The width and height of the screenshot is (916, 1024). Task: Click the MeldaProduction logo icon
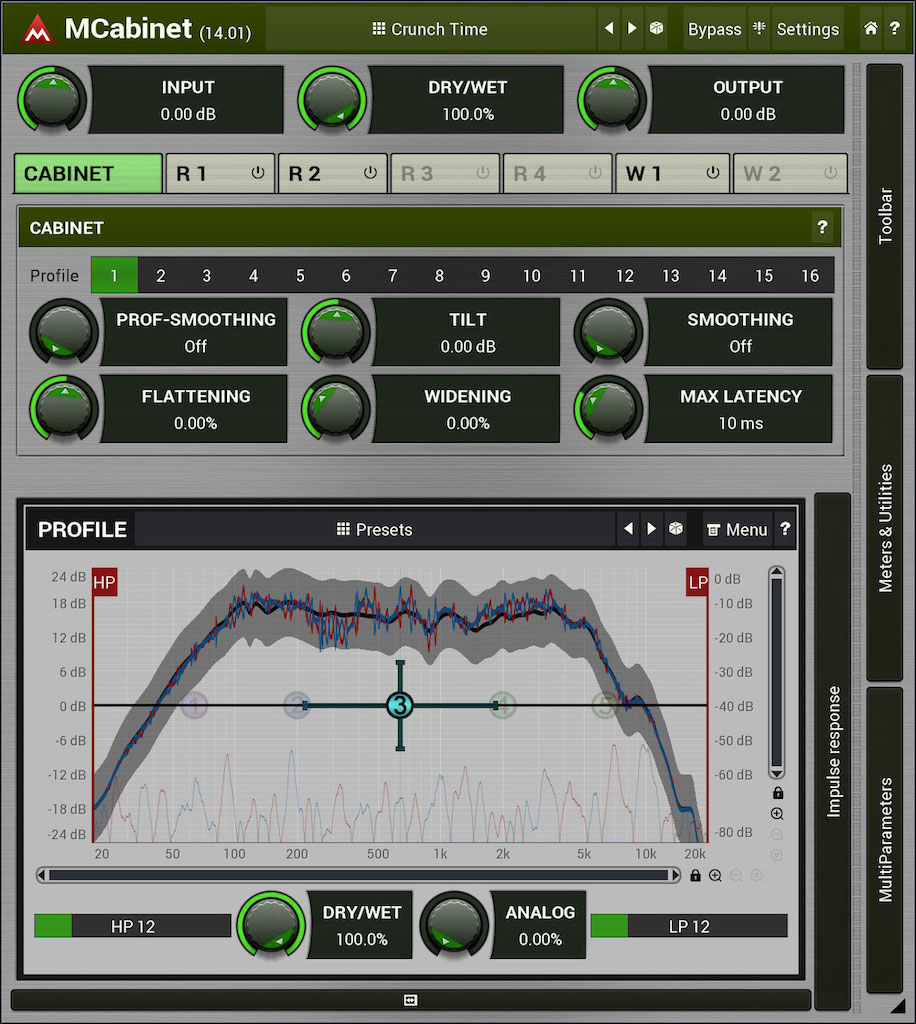(x=37, y=30)
